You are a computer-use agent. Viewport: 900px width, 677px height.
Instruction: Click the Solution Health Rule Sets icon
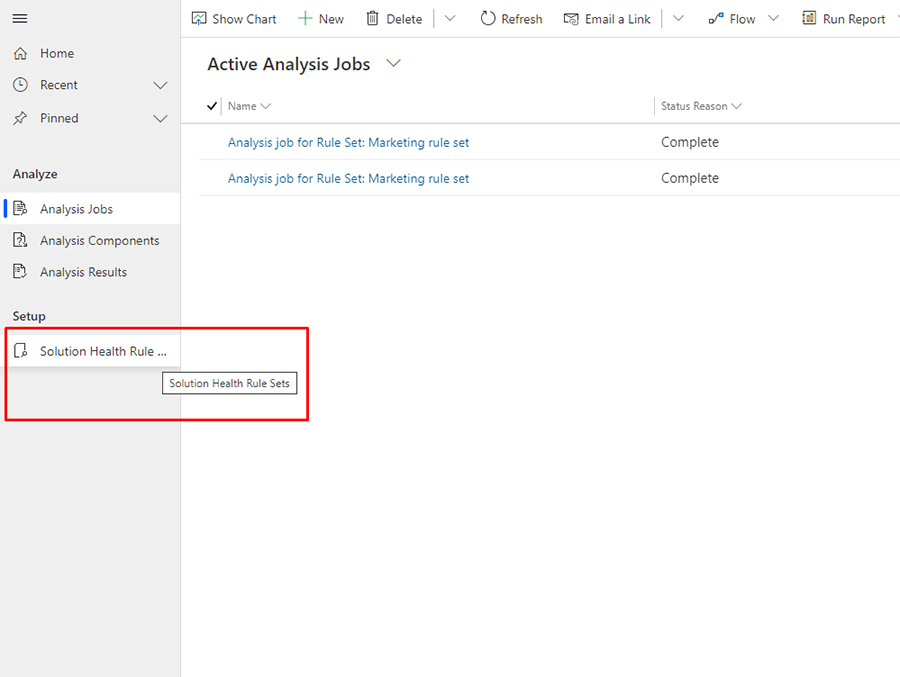[20, 351]
